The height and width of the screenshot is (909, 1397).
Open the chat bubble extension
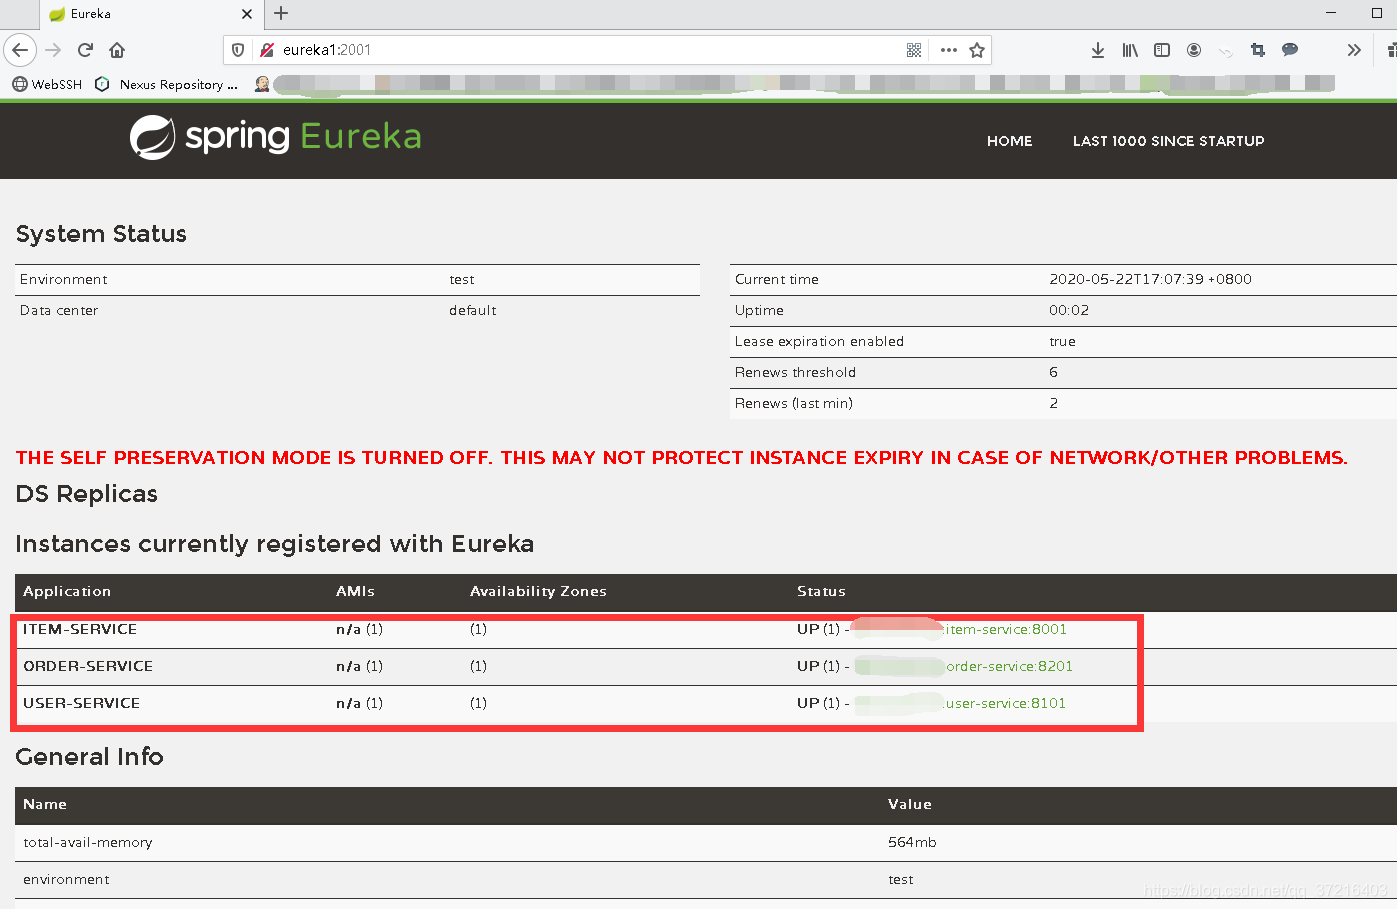1290,50
